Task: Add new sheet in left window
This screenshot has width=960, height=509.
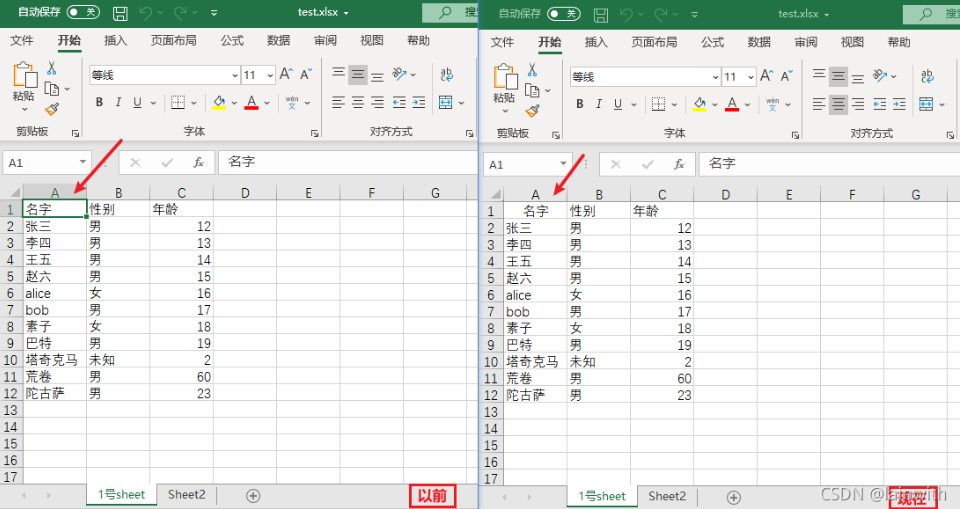Action: 253,496
